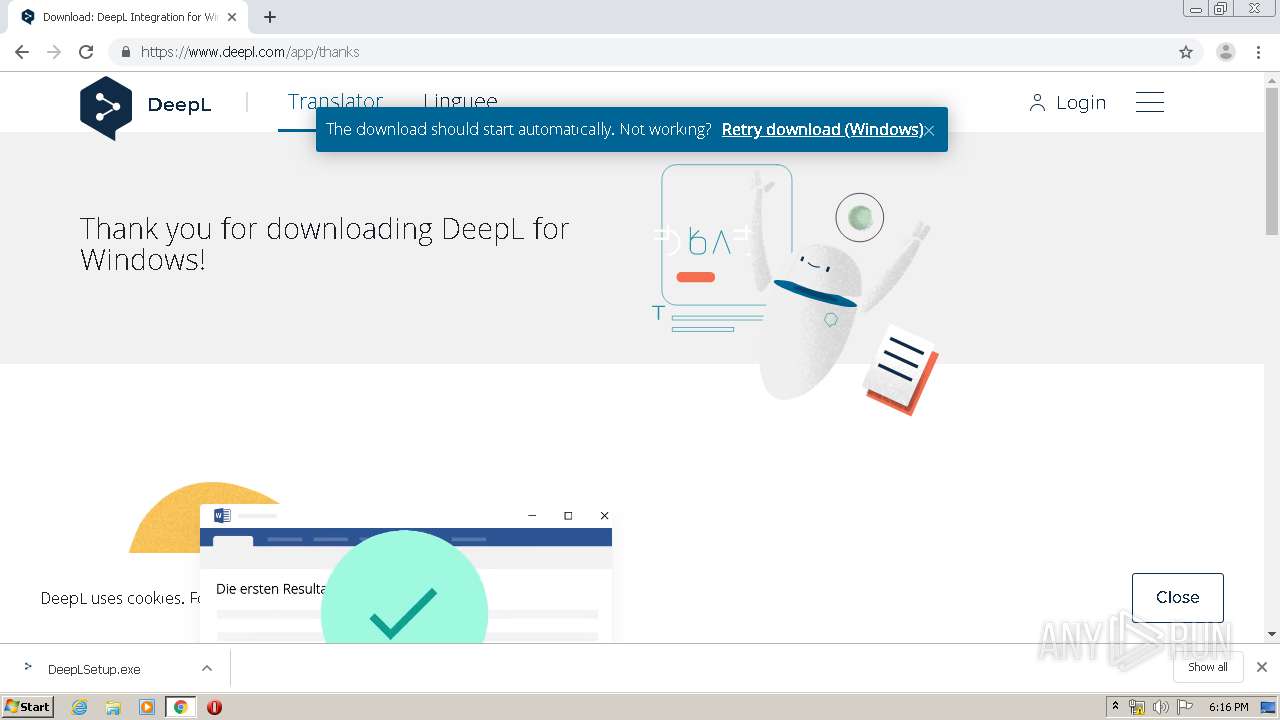Switch to Linguee tab
This screenshot has height=720, width=1280.
[x=460, y=102]
